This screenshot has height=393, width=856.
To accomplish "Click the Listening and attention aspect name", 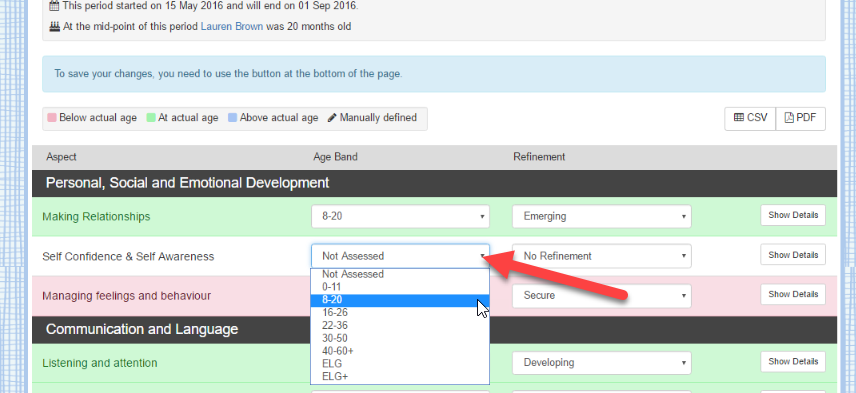I will point(99,363).
